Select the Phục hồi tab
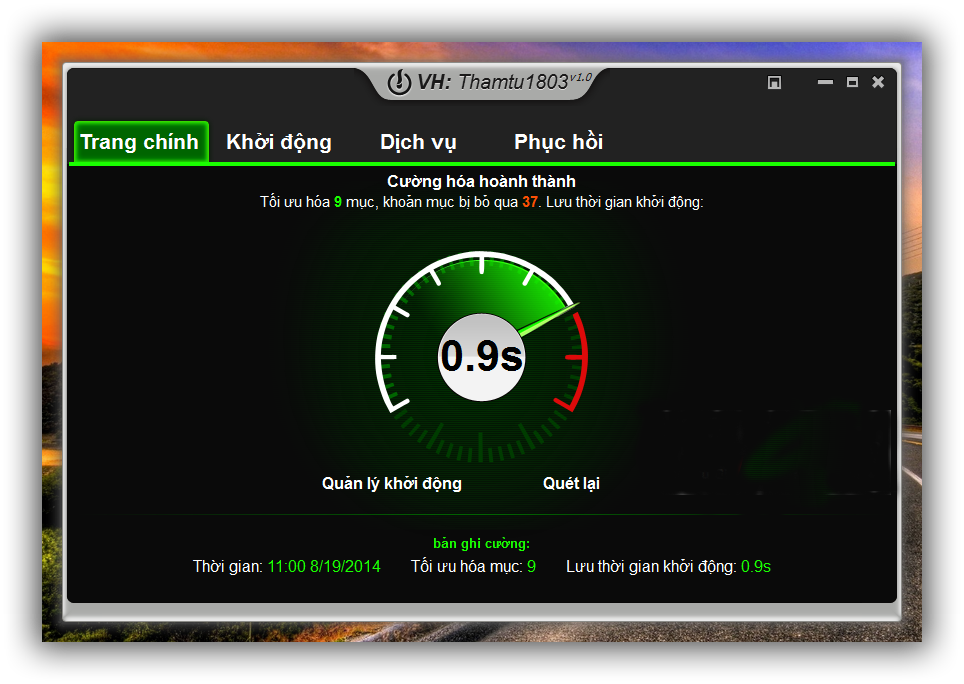The height and width of the screenshot is (684, 964). point(558,142)
